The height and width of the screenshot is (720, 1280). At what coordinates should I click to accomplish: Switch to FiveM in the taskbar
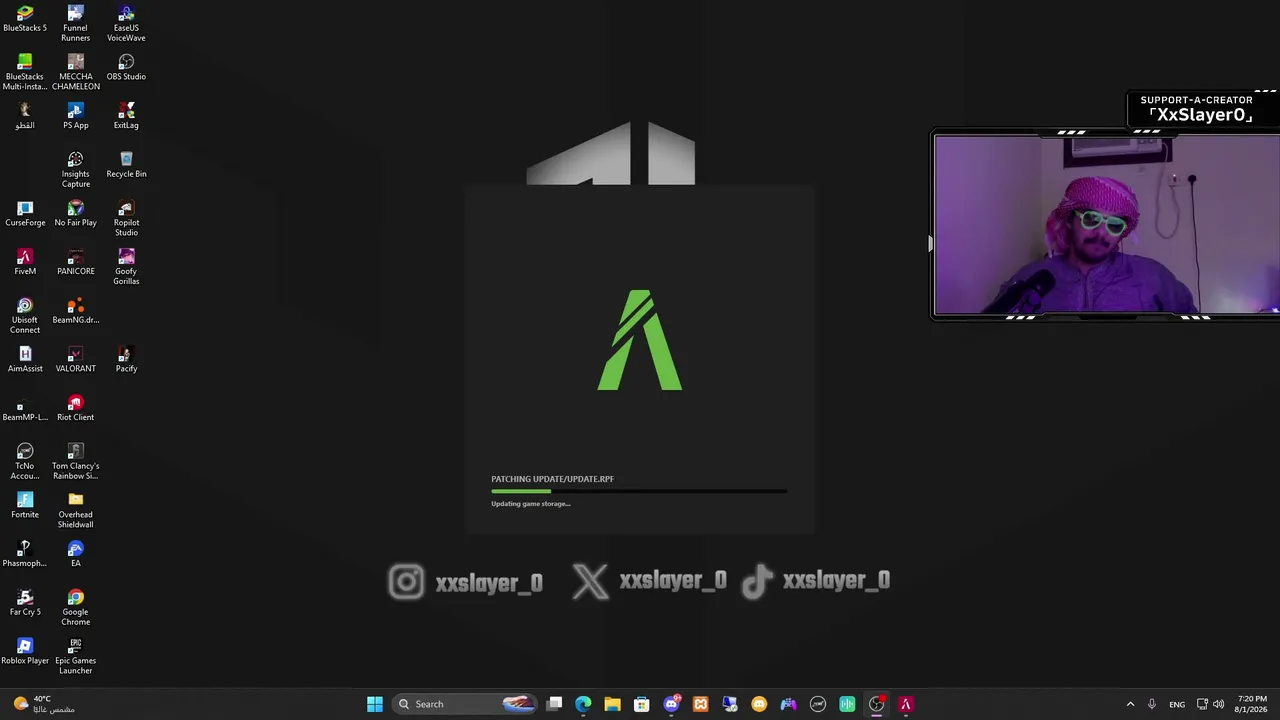[906, 704]
